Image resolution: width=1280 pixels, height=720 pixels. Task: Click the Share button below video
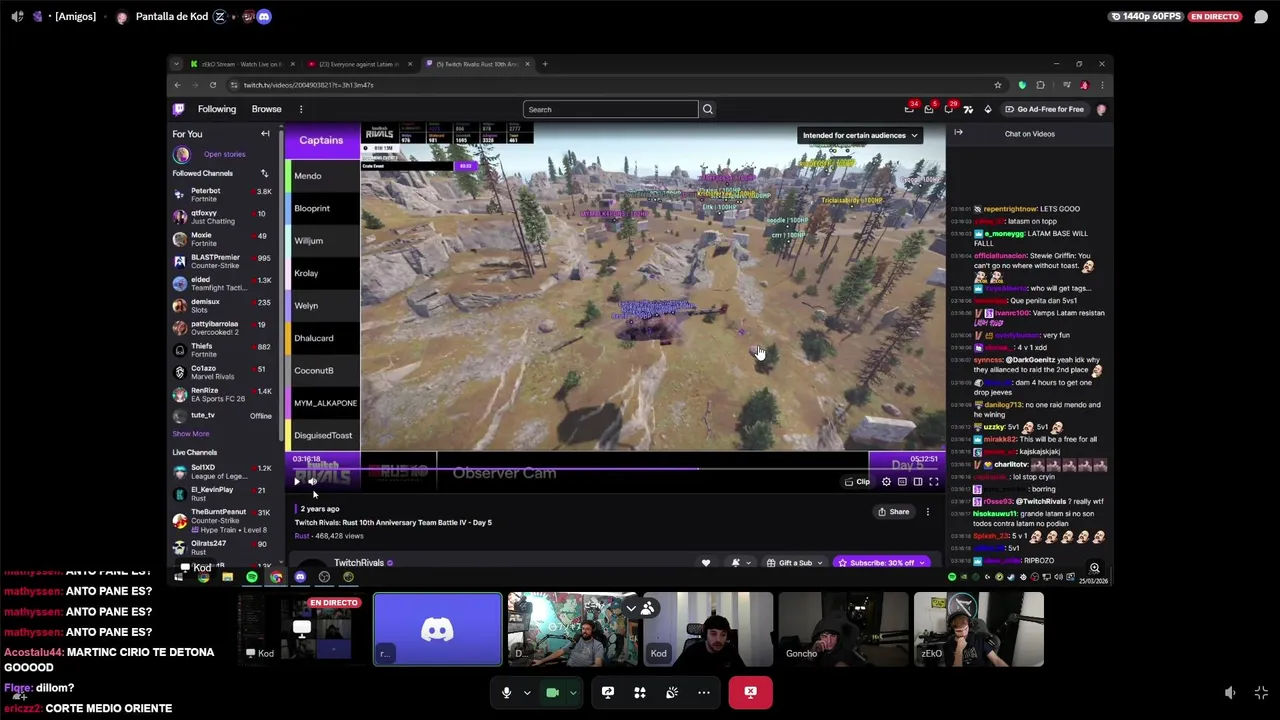point(894,512)
